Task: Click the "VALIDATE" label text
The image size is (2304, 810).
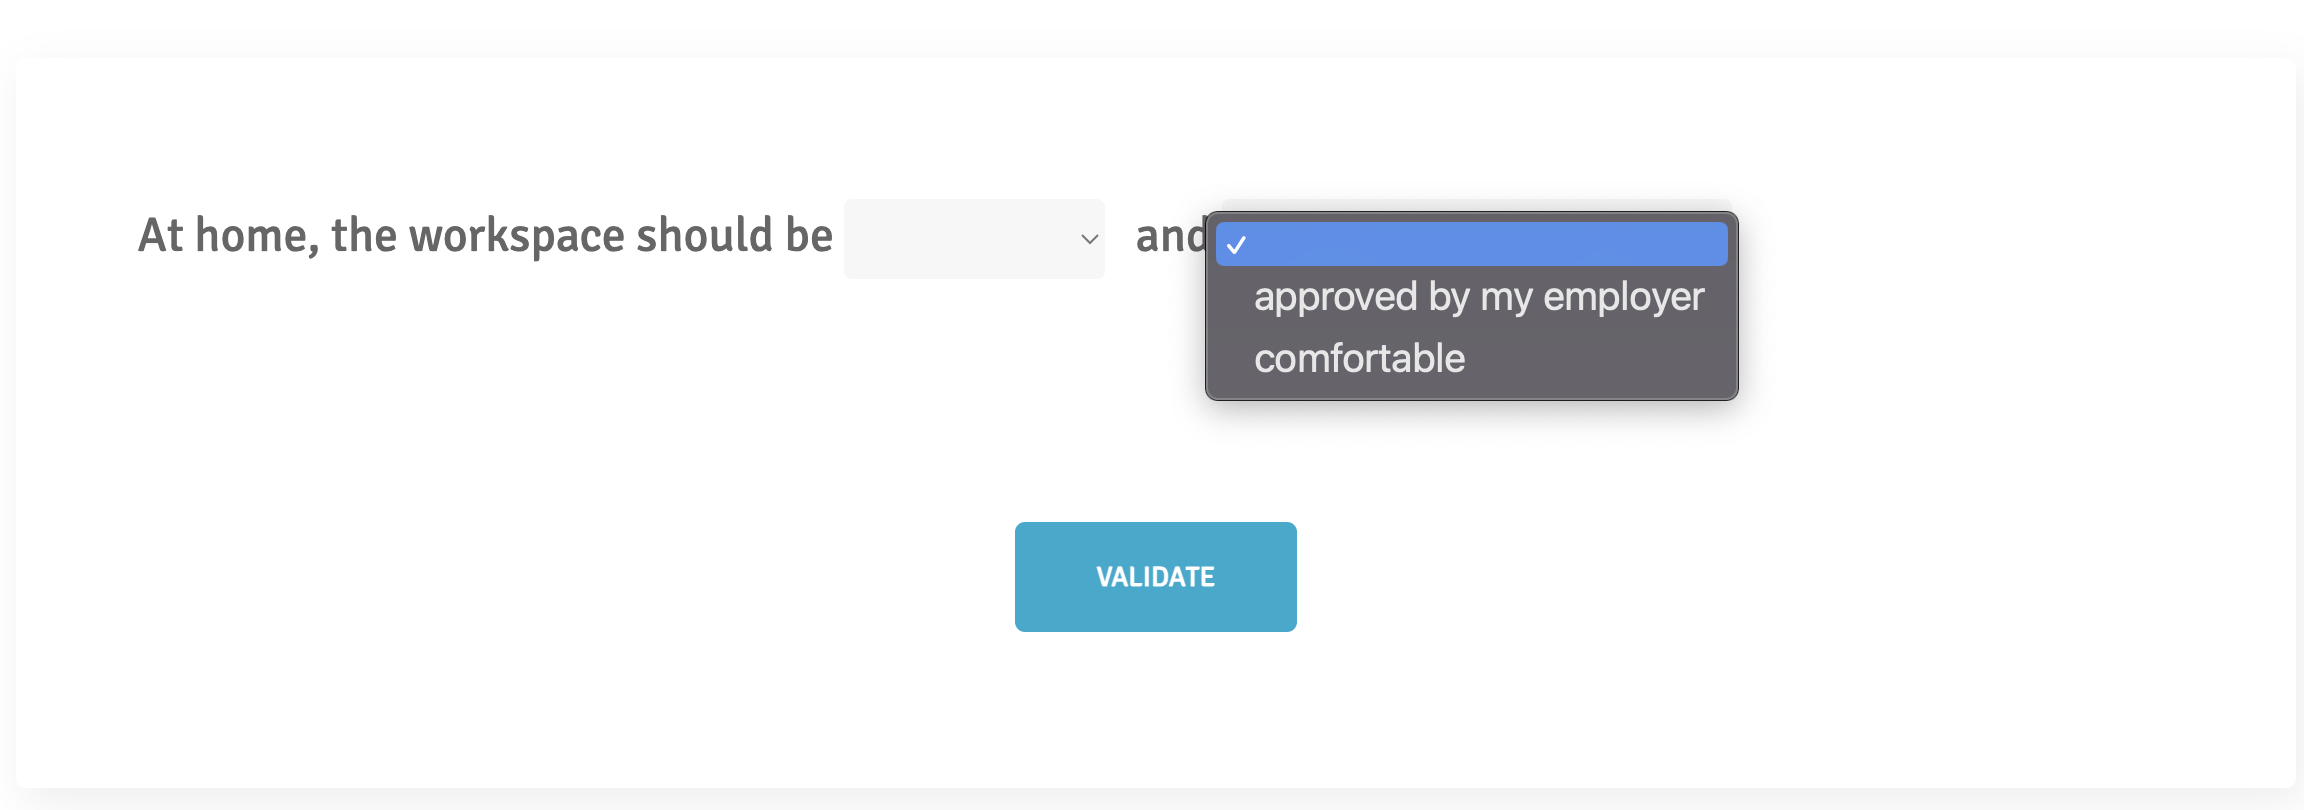Action: [1155, 577]
